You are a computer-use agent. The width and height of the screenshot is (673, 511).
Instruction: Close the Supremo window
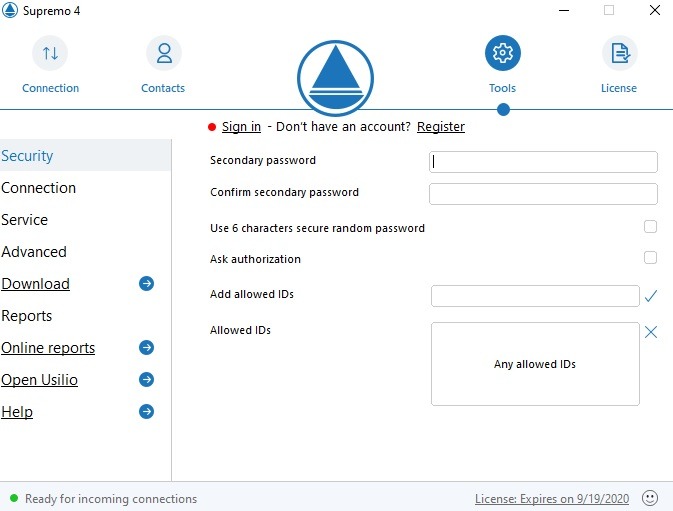coord(655,10)
